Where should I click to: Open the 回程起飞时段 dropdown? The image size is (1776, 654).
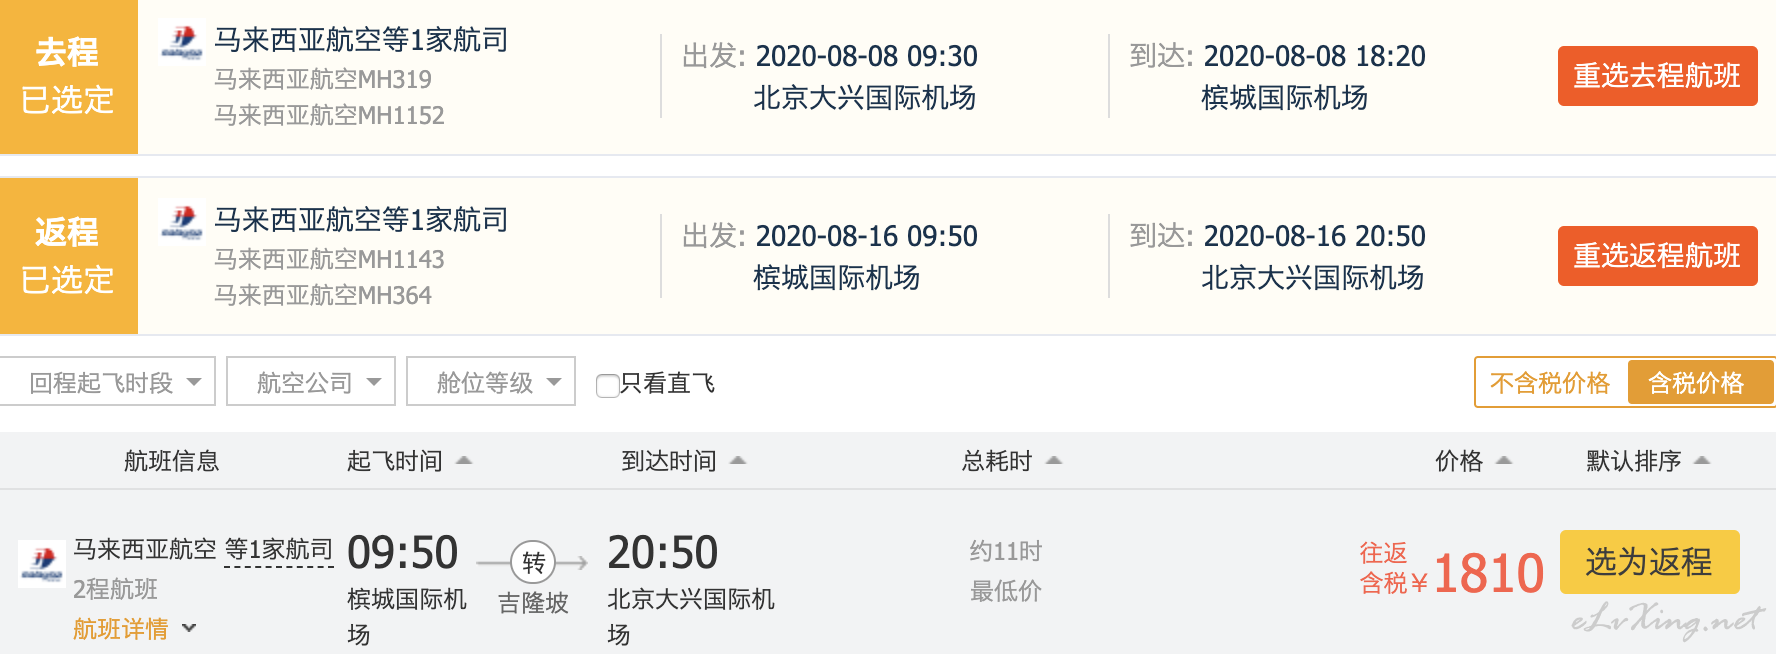107,382
